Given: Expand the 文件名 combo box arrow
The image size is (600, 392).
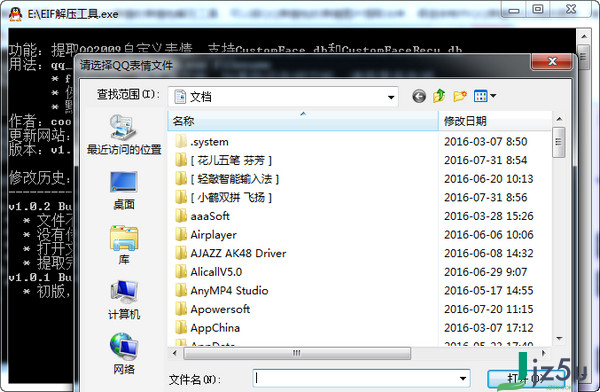Looking at the screenshot, I should [x=463, y=379].
